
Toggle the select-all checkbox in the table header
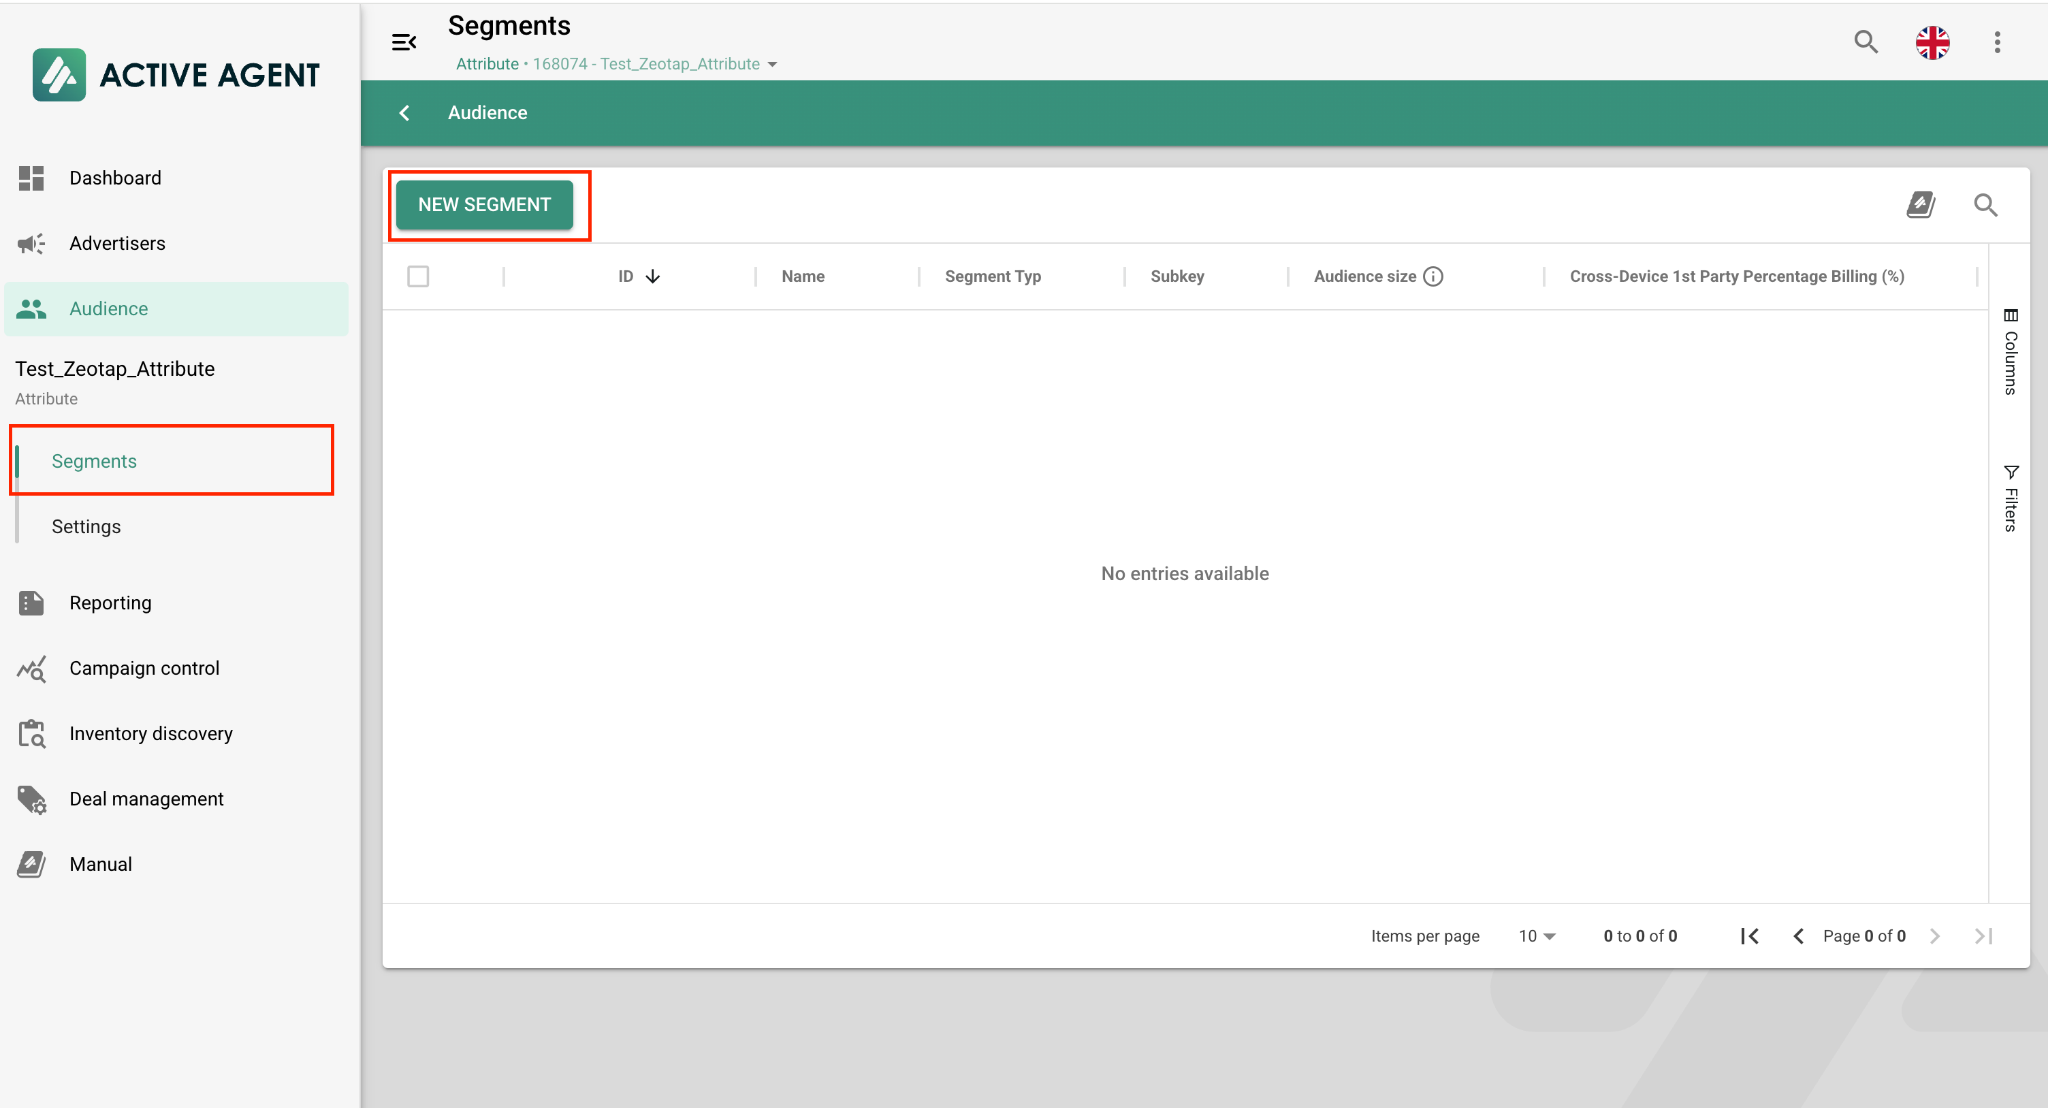coord(418,276)
